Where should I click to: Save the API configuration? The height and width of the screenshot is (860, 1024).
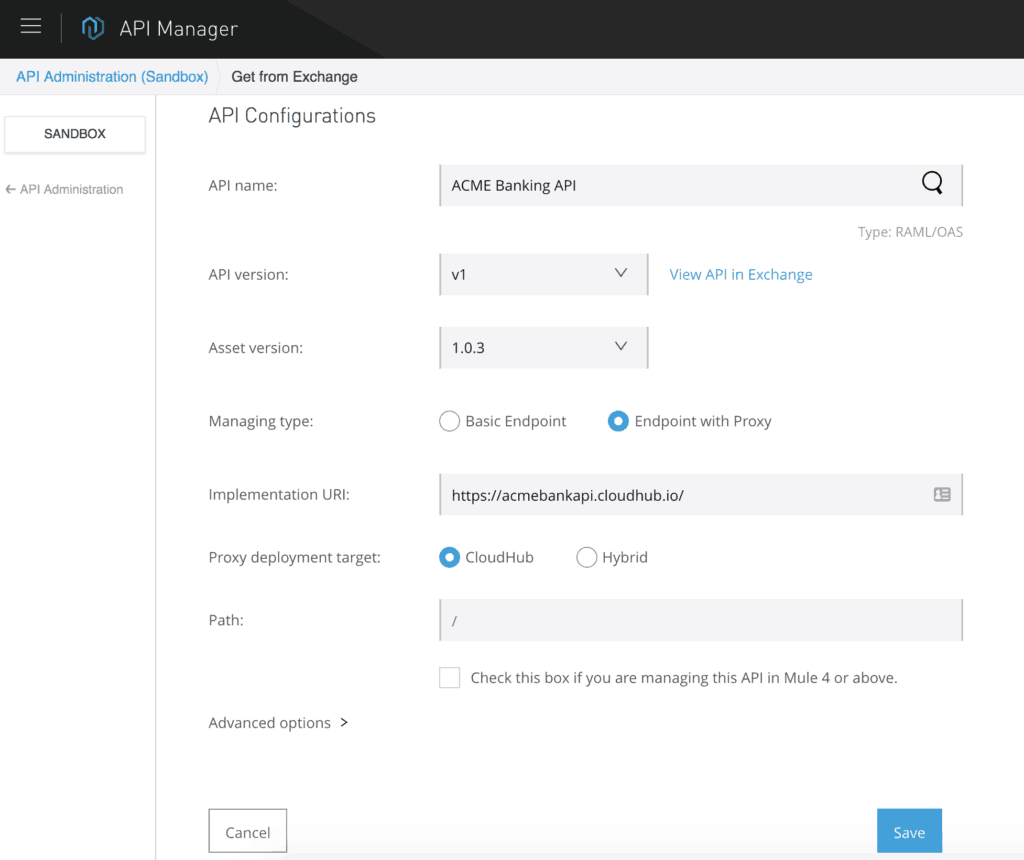909,831
